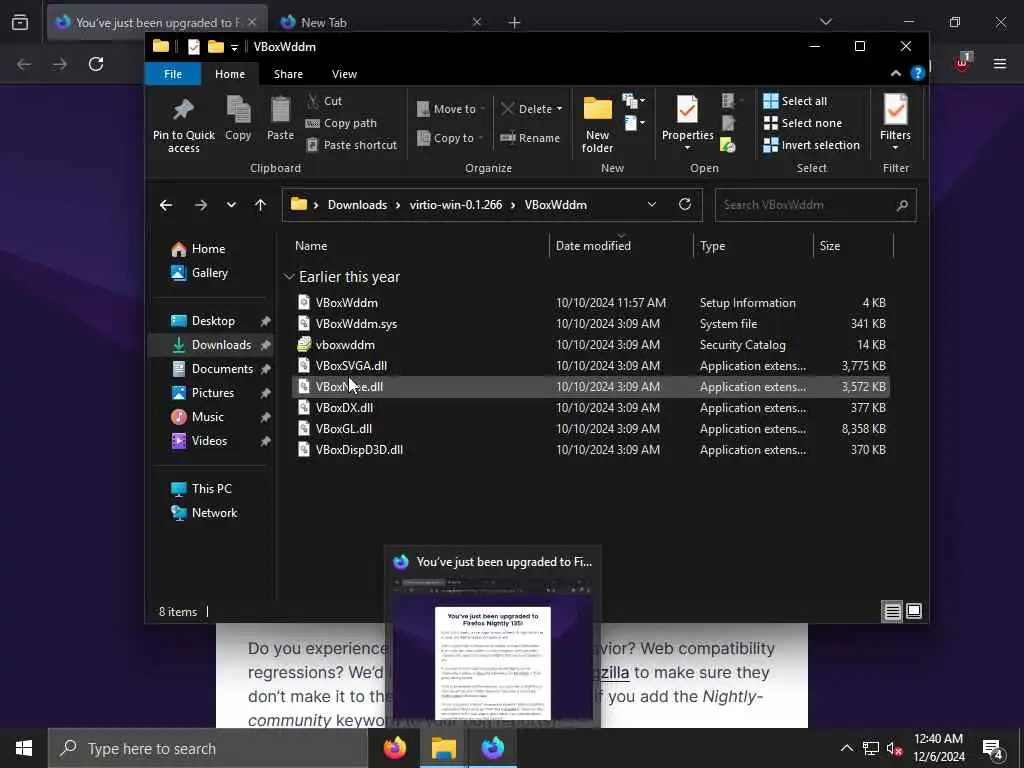Open the notification center icon
Image resolution: width=1024 pixels, height=768 pixels.
993,749
